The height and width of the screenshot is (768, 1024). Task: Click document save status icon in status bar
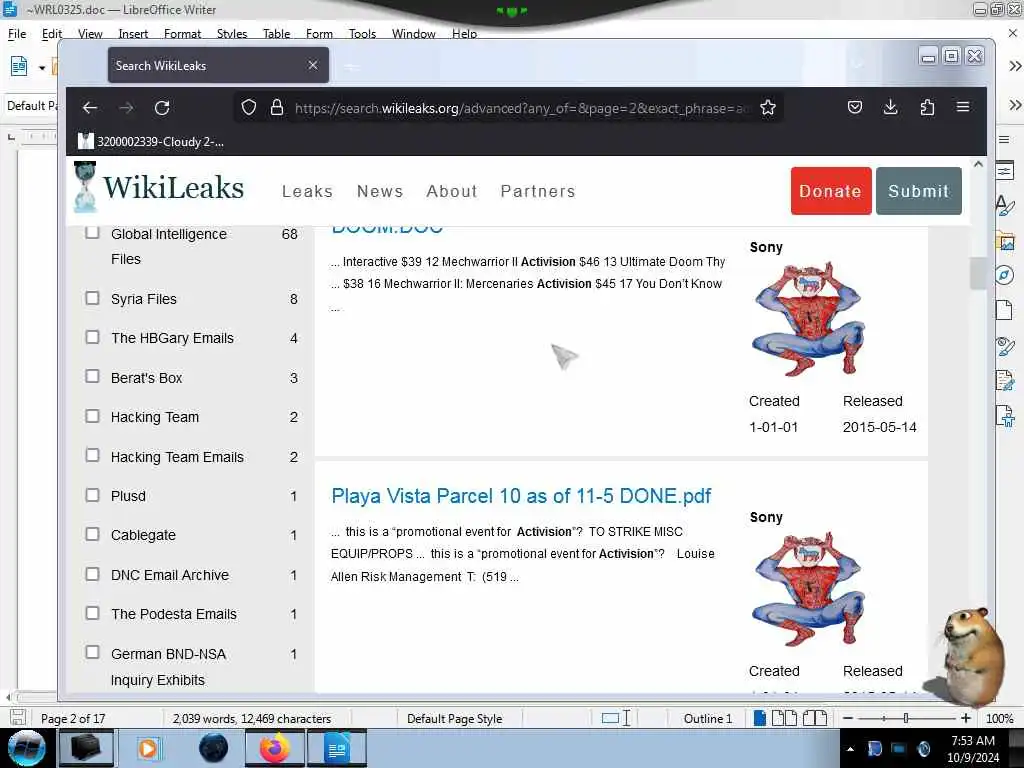(x=18, y=718)
